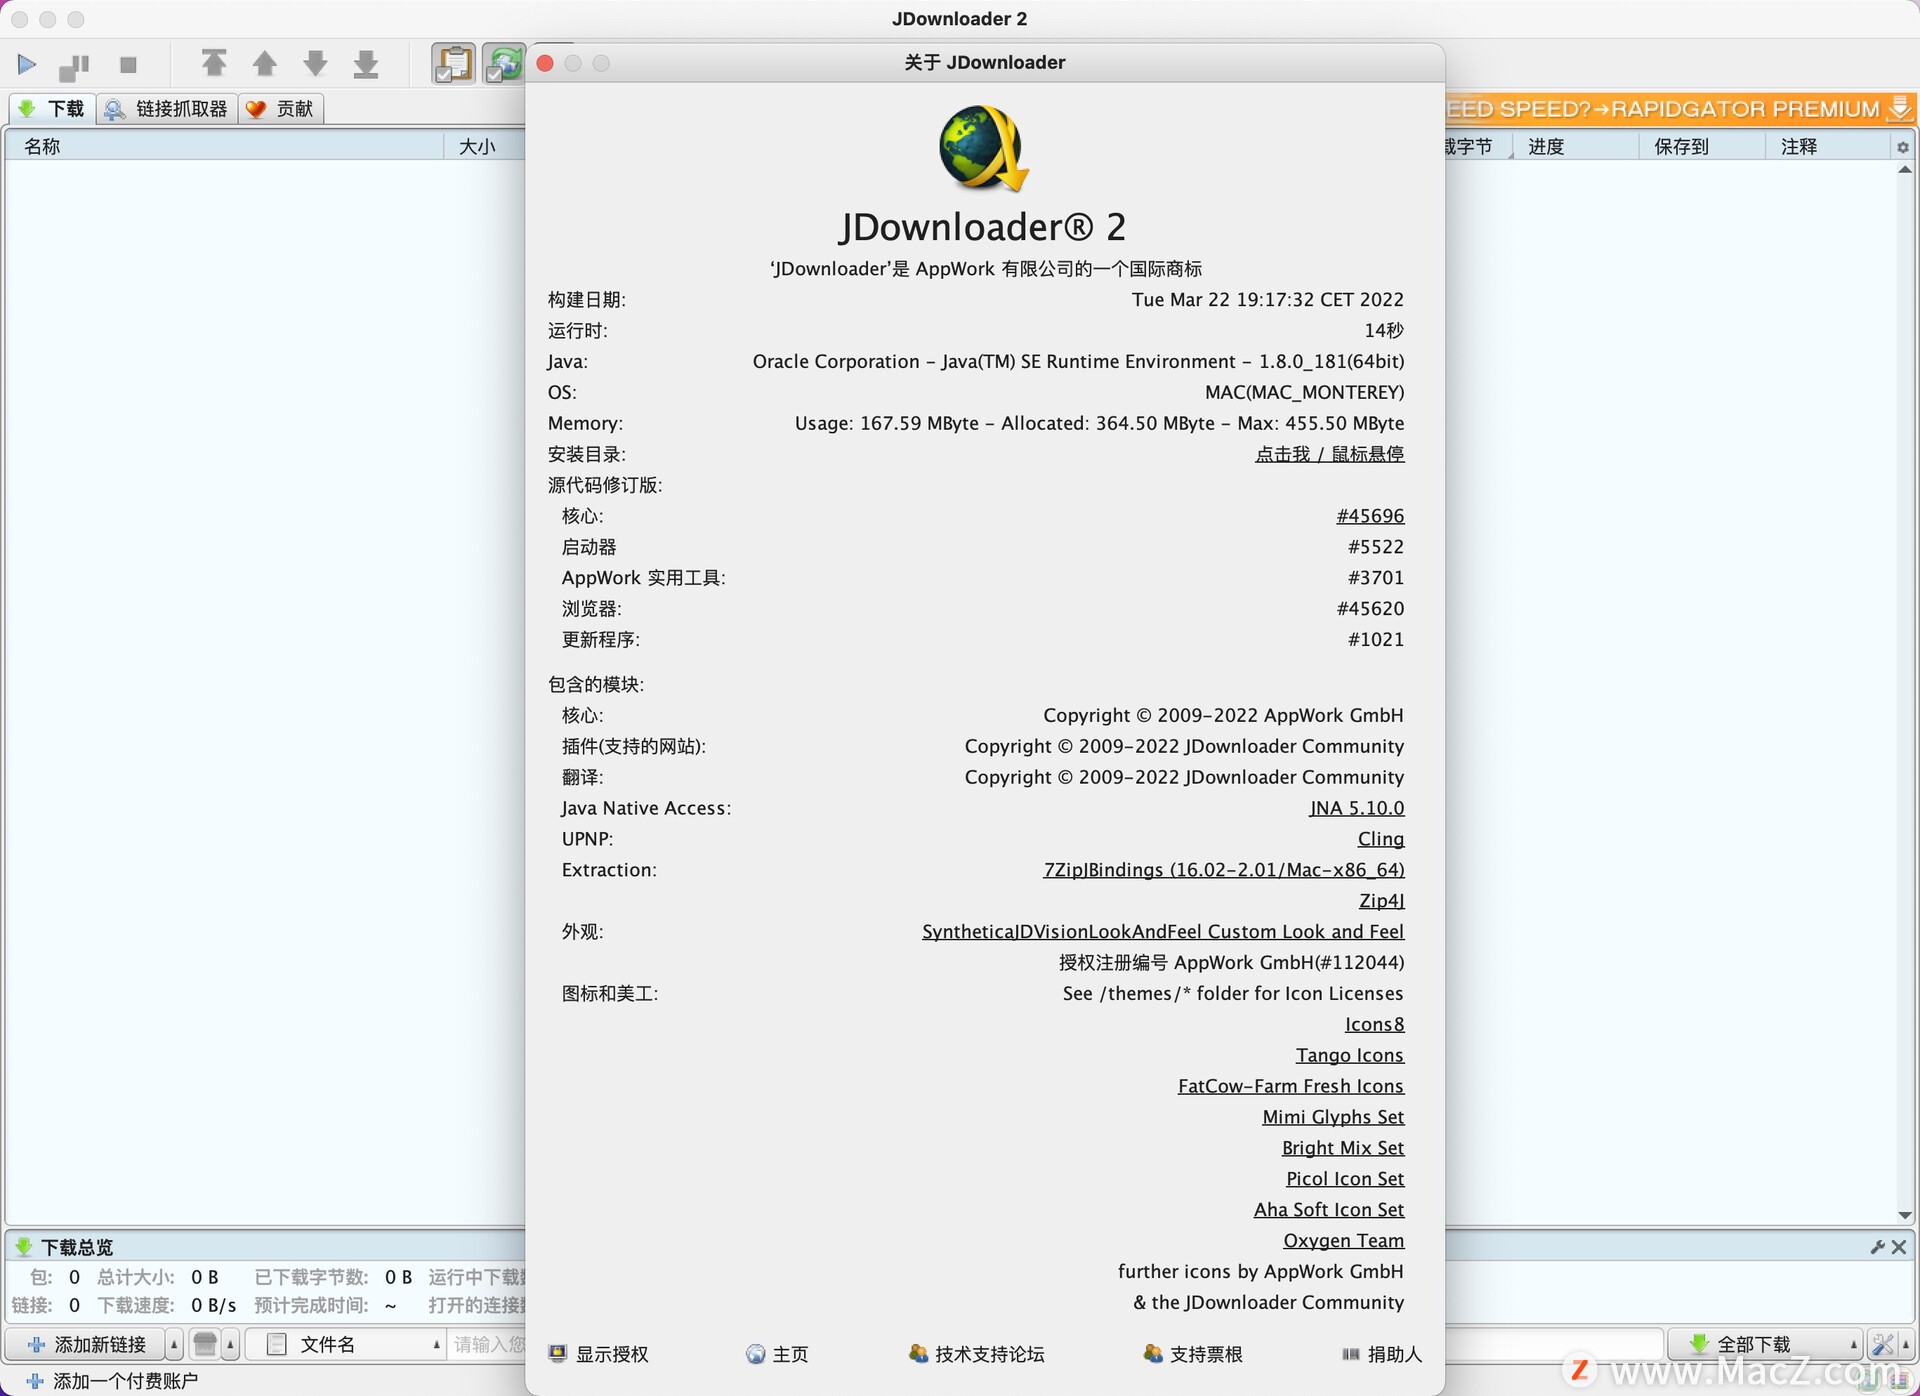Toggle clipboard monitoring in toolbar
This screenshot has height=1396, width=1920.
(x=453, y=64)
